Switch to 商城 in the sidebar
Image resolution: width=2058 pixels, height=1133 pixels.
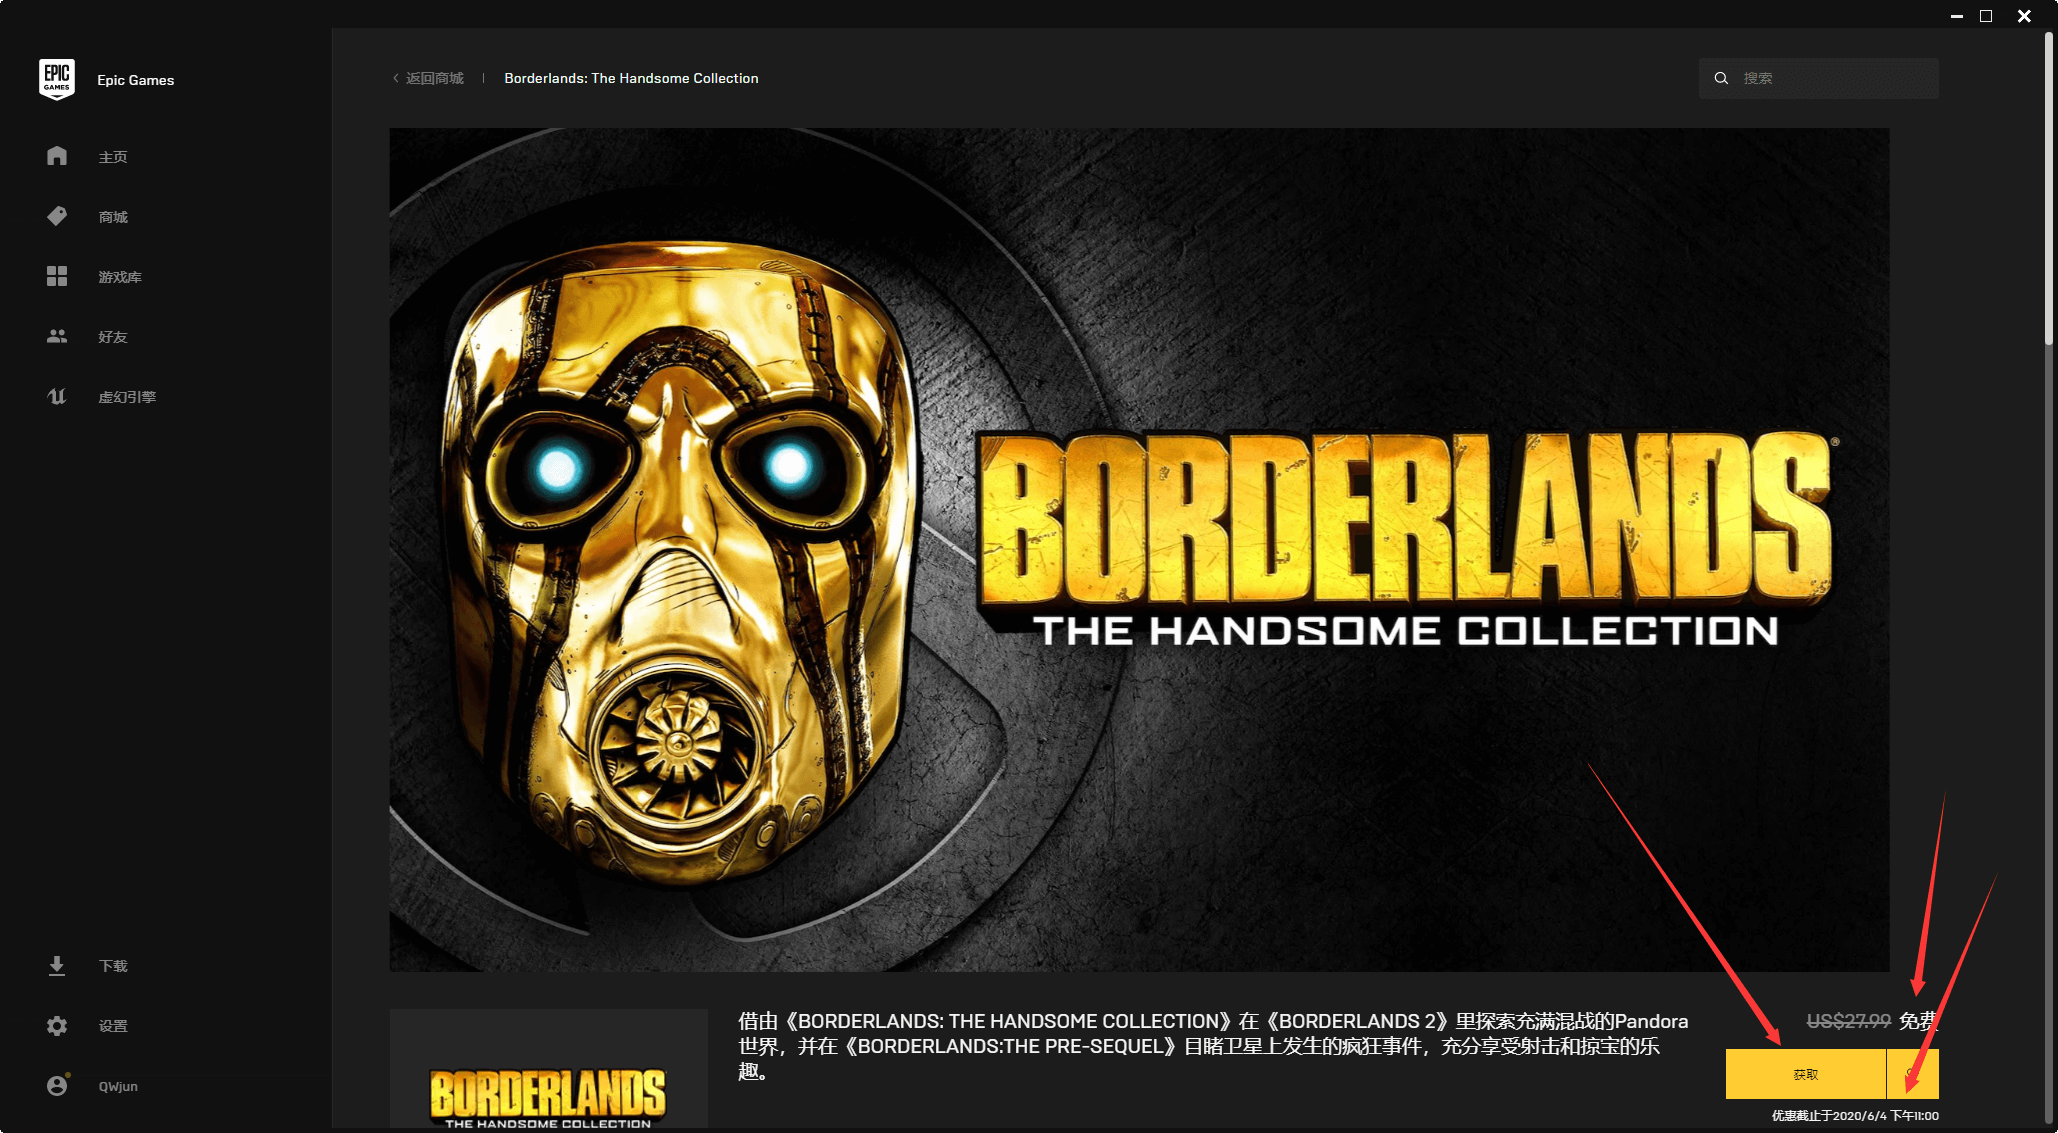point(113,217)
